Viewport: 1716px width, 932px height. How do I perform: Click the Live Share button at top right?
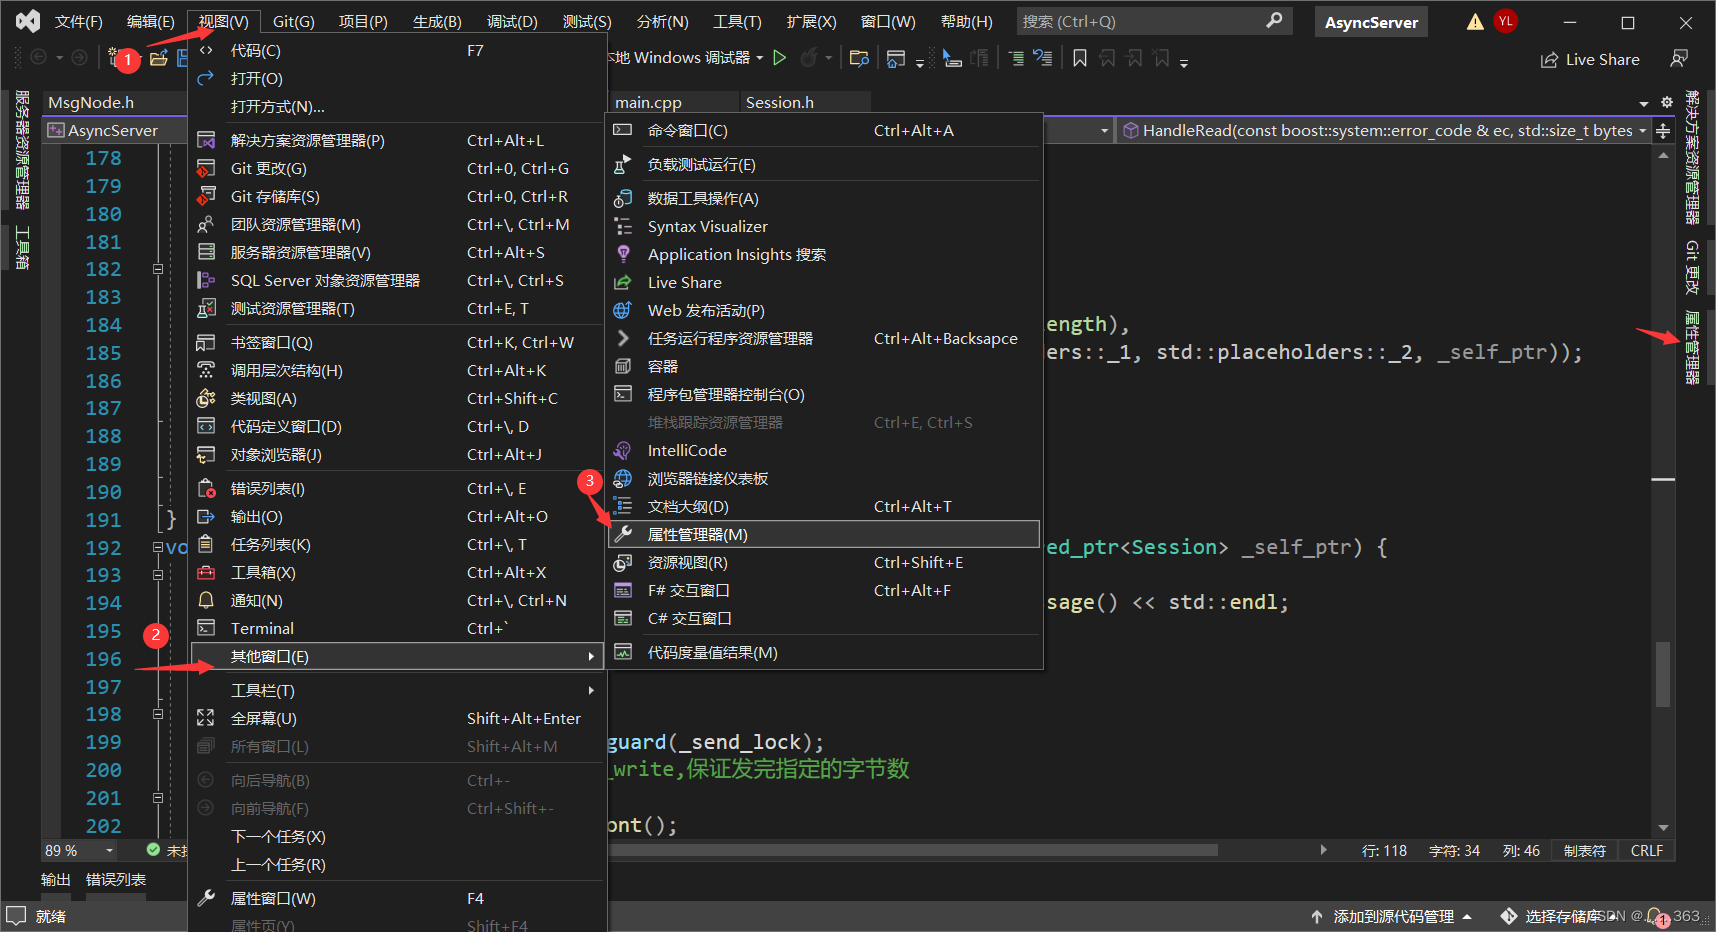coord(1590,59)
